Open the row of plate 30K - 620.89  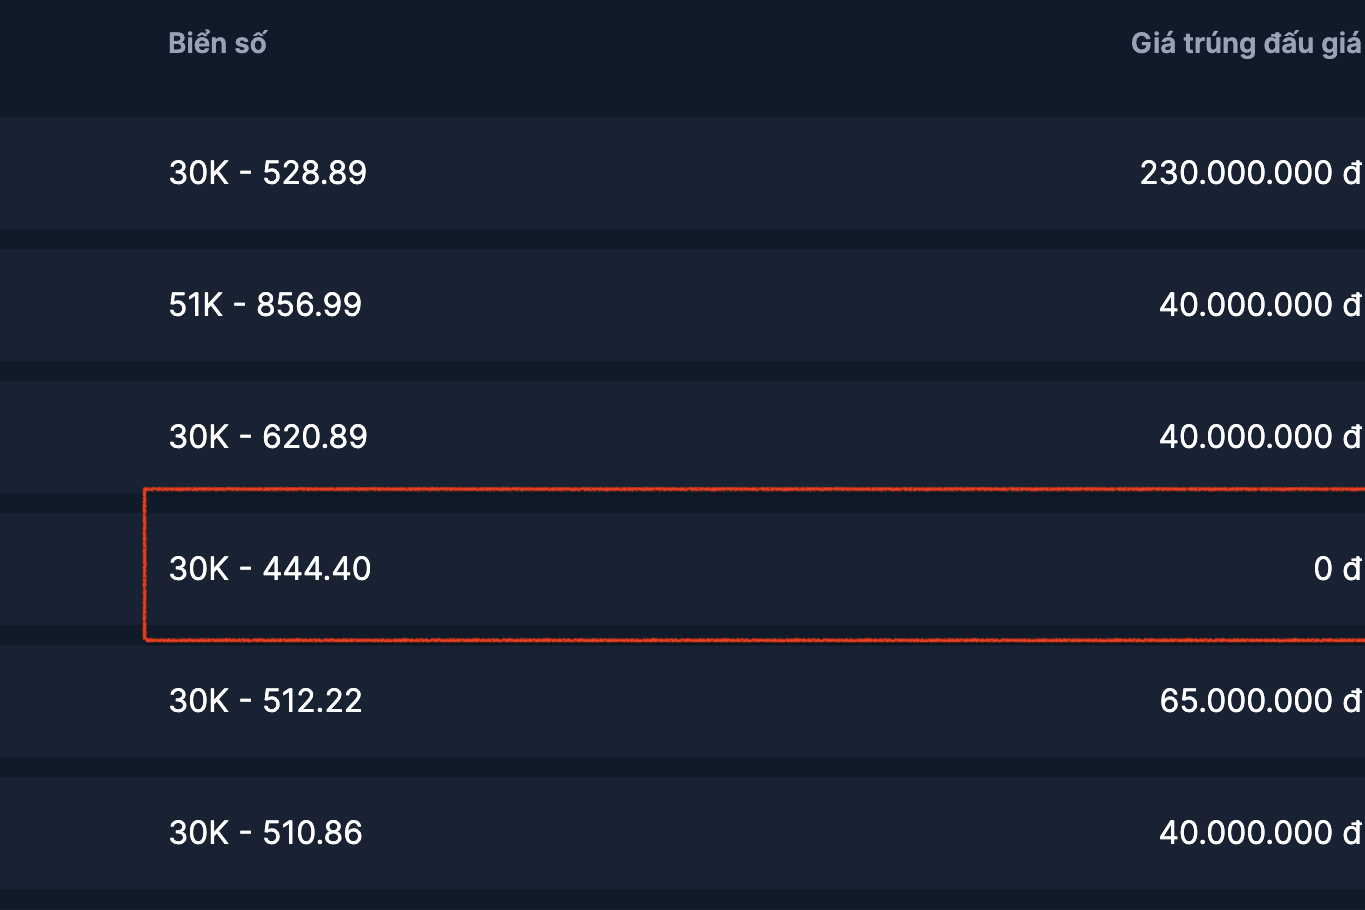point(700,437)
